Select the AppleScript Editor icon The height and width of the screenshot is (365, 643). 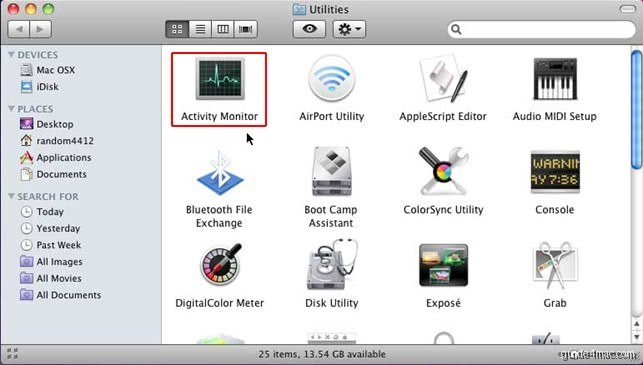[443, 79]
